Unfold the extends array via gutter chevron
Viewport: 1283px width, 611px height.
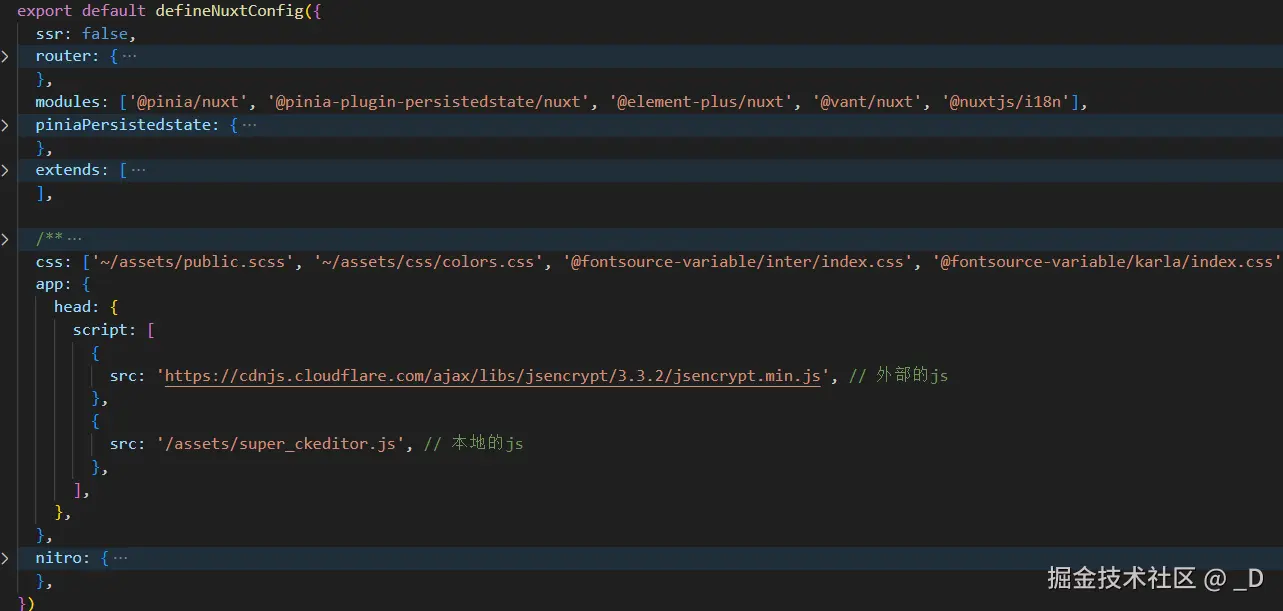click(7, 169)
